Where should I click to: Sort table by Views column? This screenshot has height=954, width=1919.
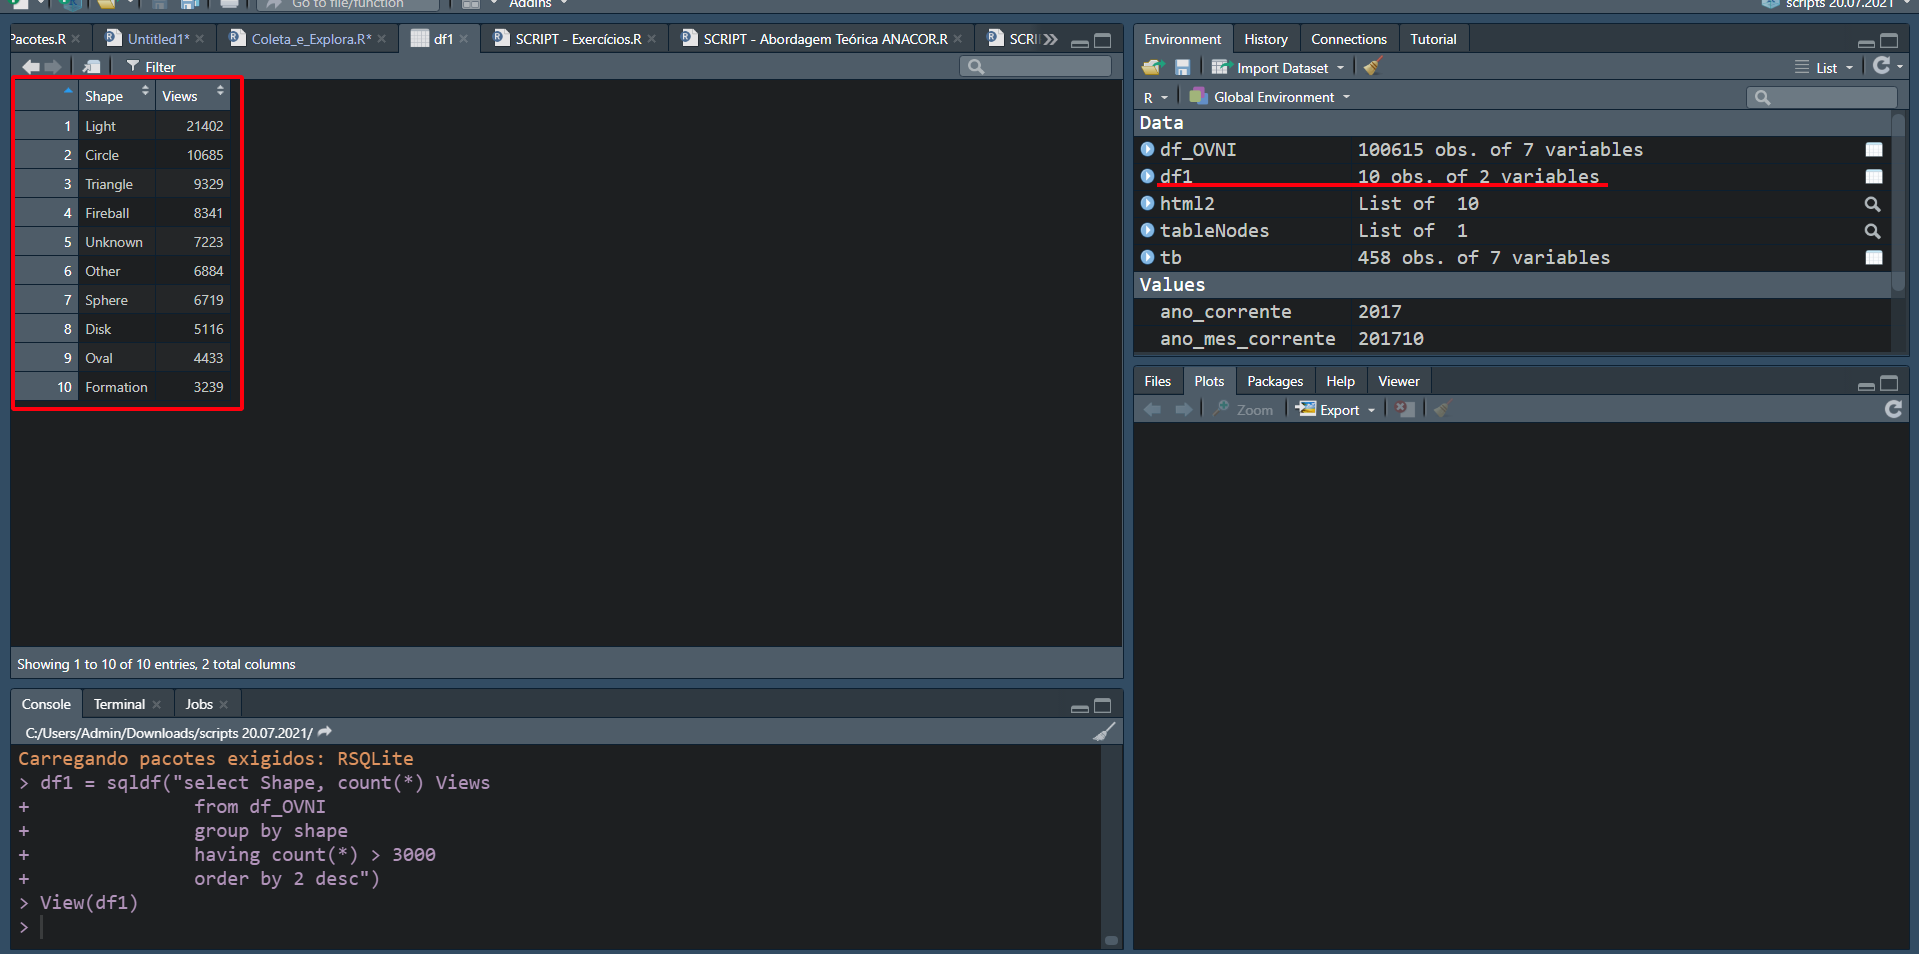192,96
